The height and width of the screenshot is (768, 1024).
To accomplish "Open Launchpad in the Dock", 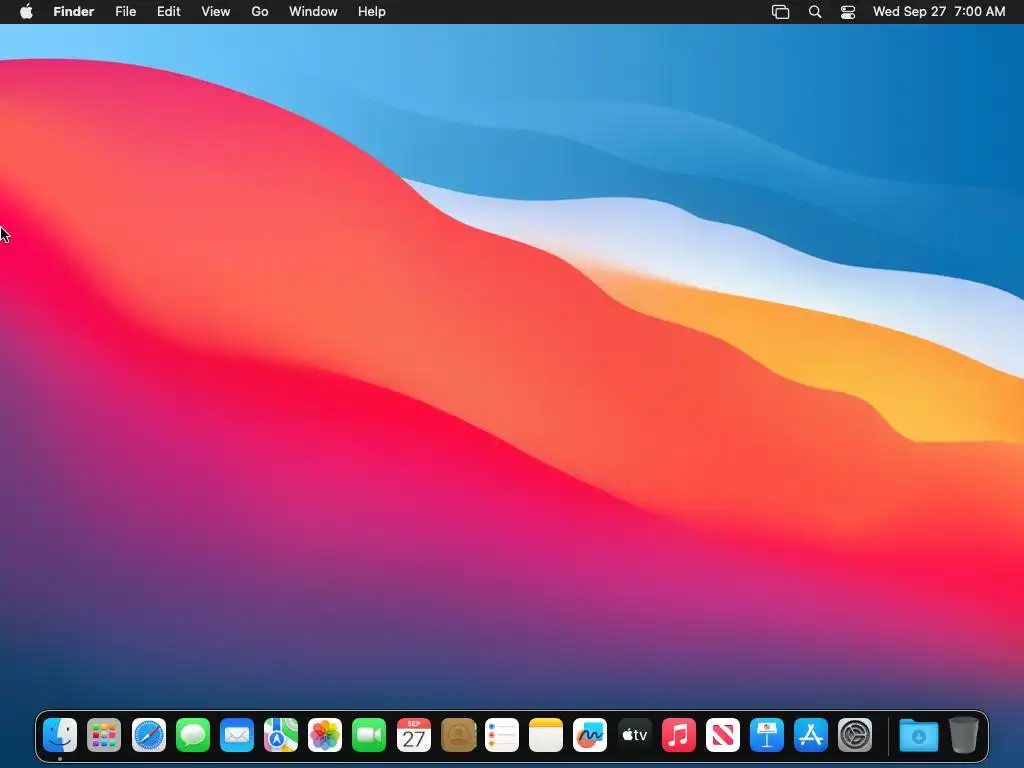I will 104,735.
